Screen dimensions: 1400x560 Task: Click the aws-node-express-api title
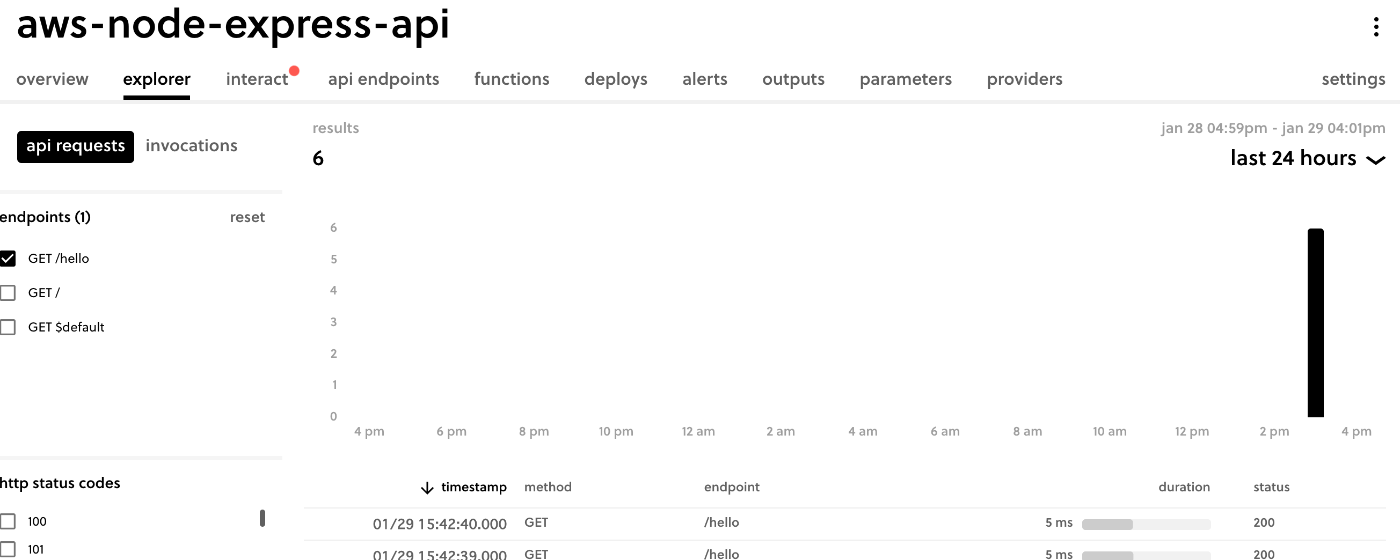point(233,25)
